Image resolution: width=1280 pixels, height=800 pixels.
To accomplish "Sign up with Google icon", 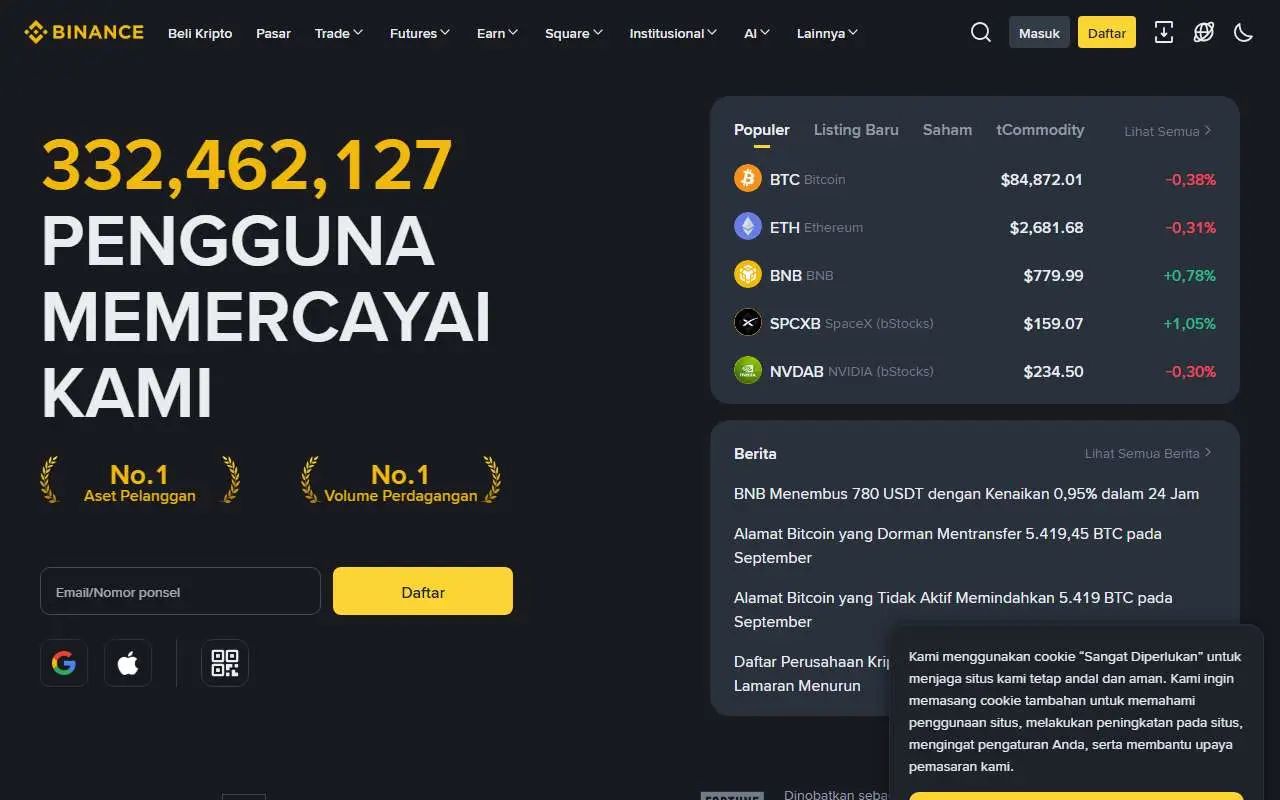I will point(64,663).
